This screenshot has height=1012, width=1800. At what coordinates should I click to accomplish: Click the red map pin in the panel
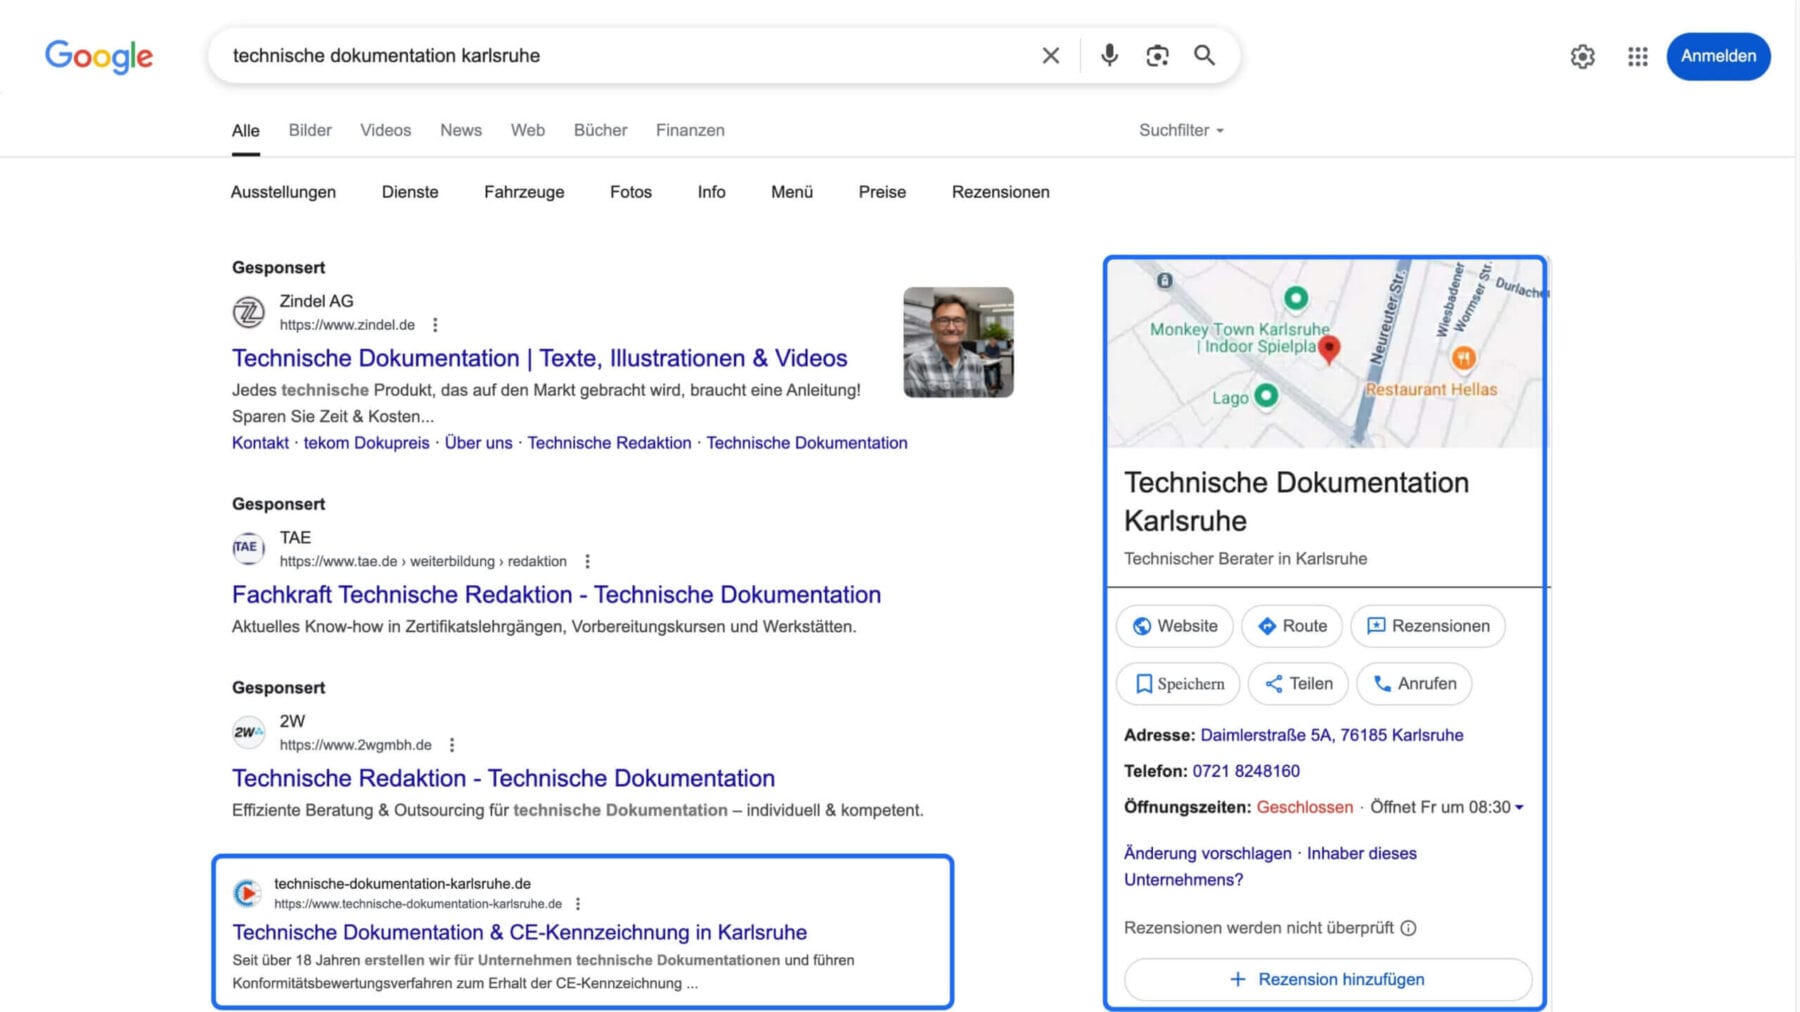pyautogui.click(x=1330, y=352)
